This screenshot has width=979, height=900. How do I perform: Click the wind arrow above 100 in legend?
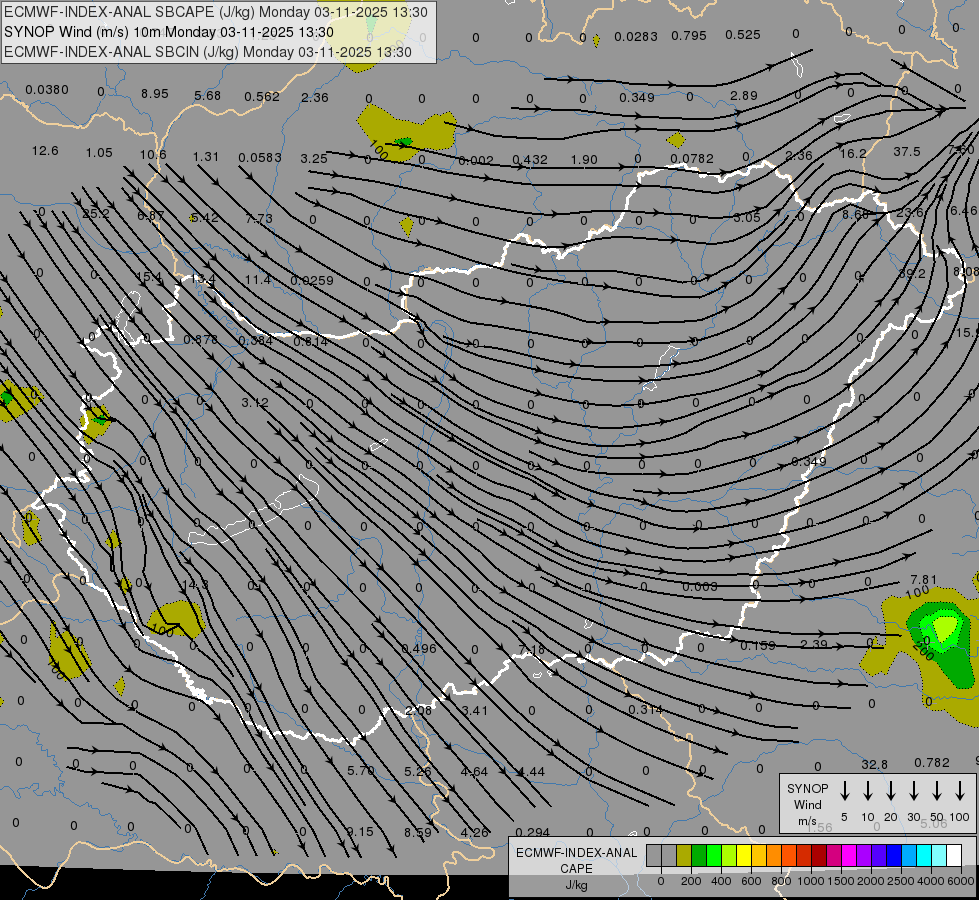tap(960, 790)
